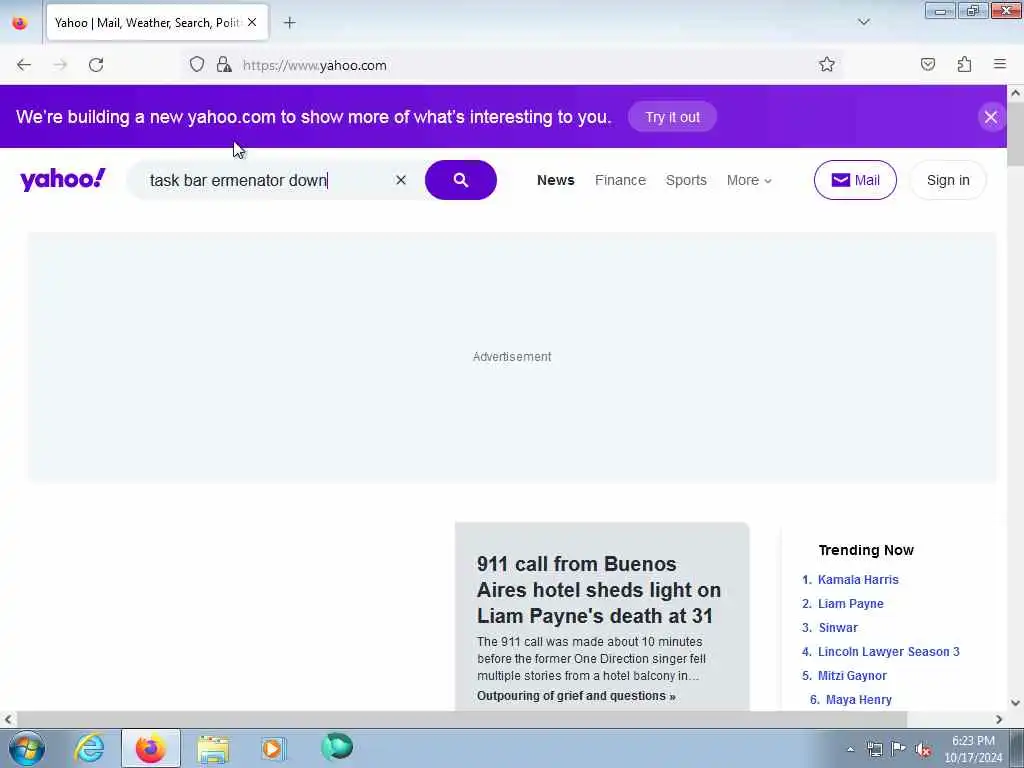Image resolution: width=1024 pixels, height=768 pixels.
Task: Select trending topic Liam Payne
Action: point(850,604)
